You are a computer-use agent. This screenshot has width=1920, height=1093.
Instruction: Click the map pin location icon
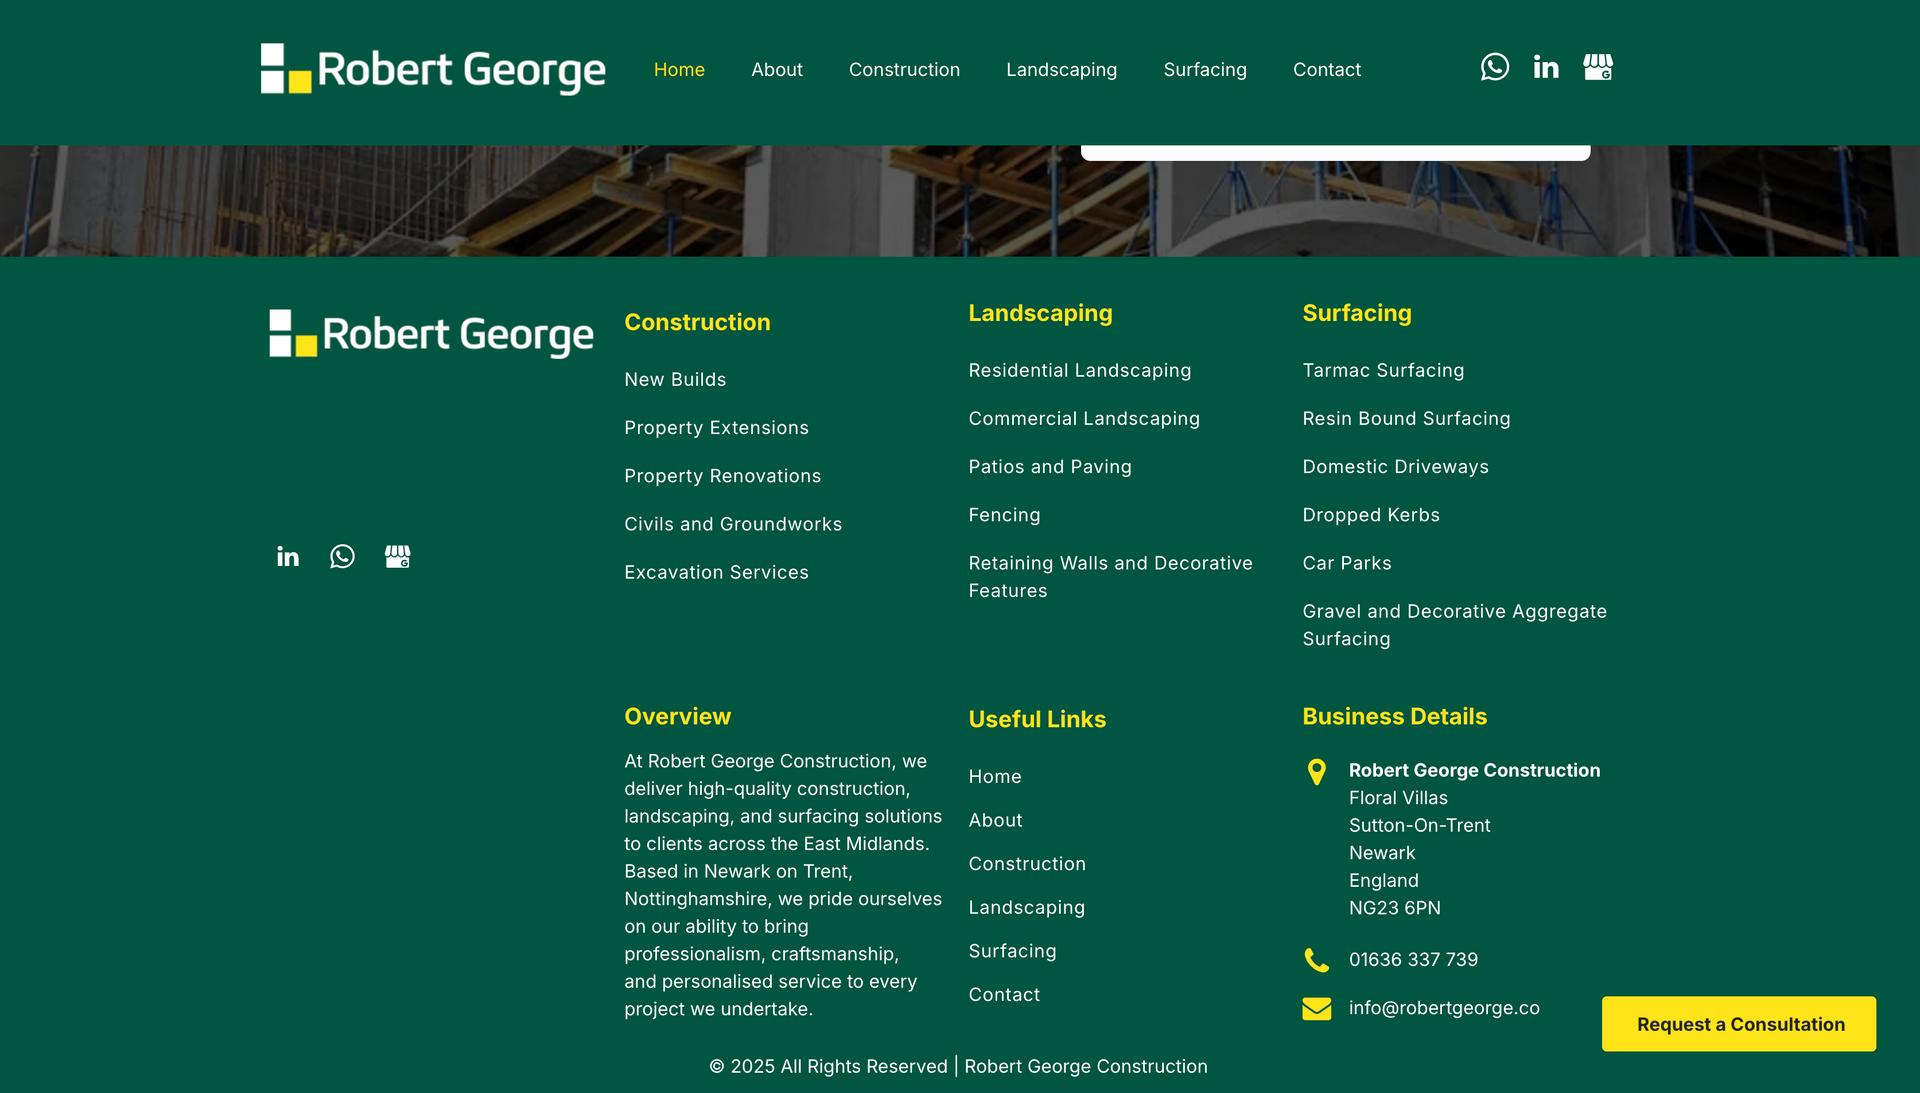point(1316,771)
